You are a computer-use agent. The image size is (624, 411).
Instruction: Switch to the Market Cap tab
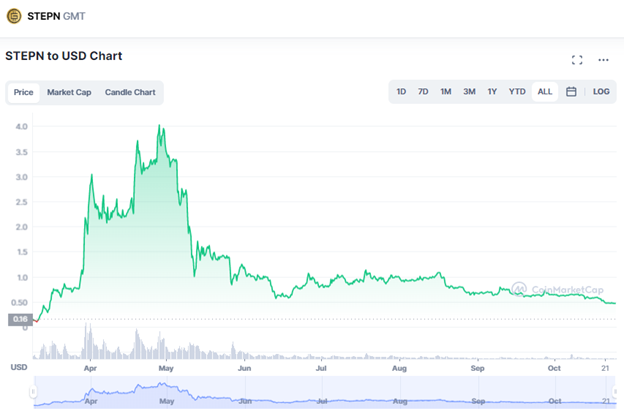69,92
